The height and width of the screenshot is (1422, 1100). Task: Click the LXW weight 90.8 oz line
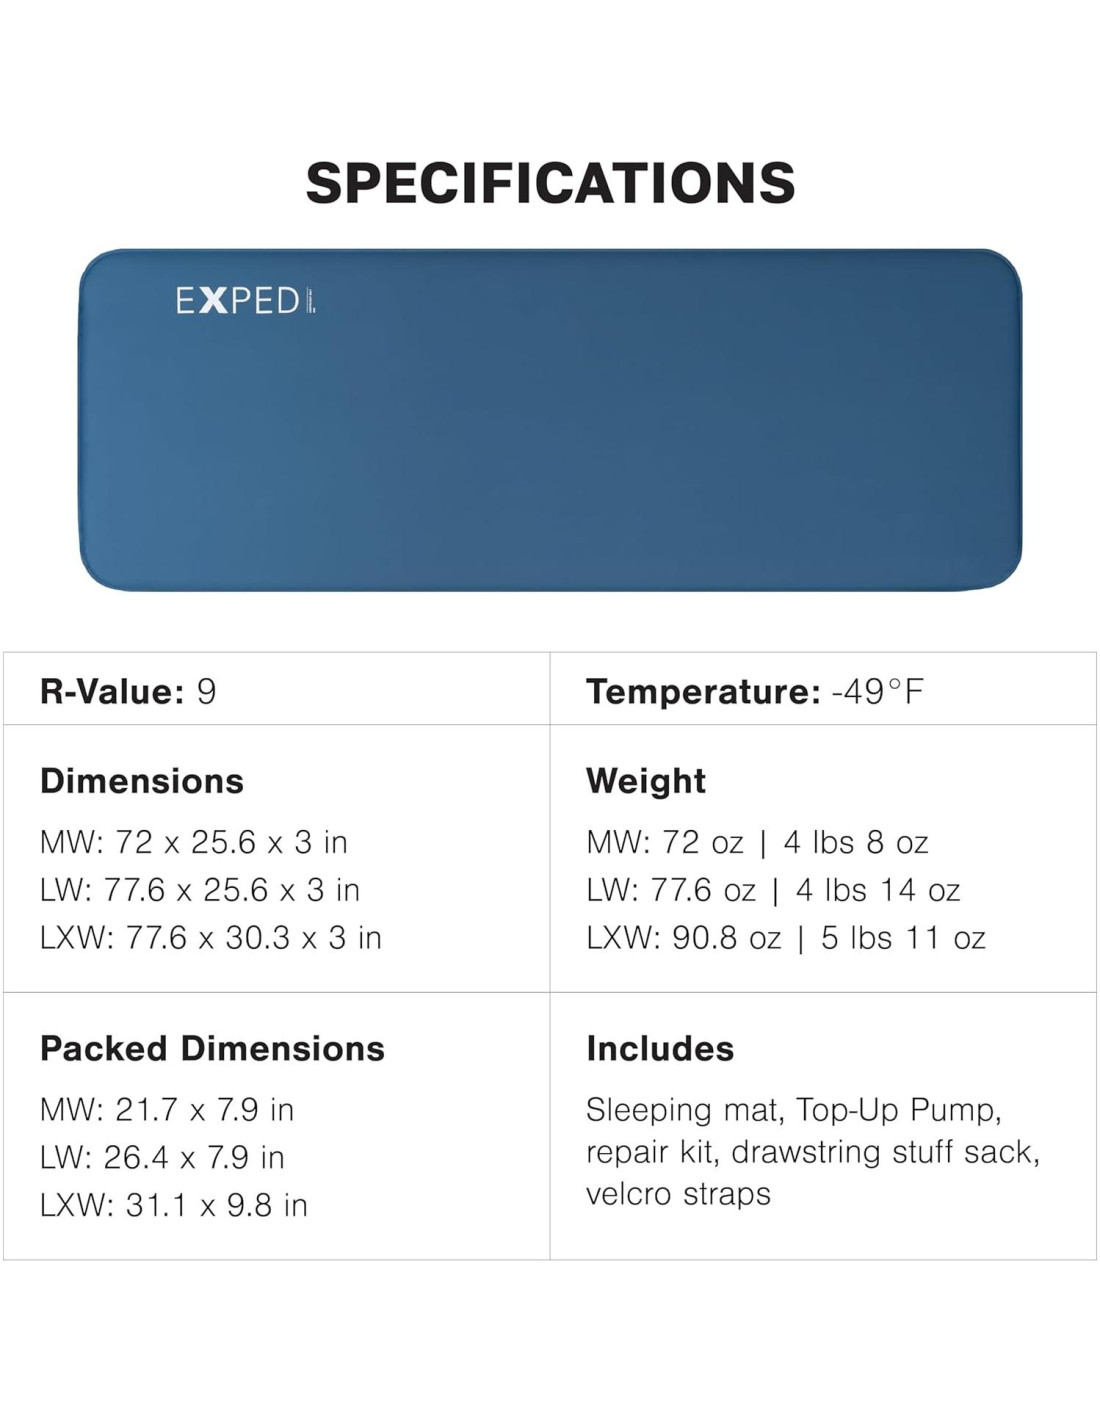786,938
